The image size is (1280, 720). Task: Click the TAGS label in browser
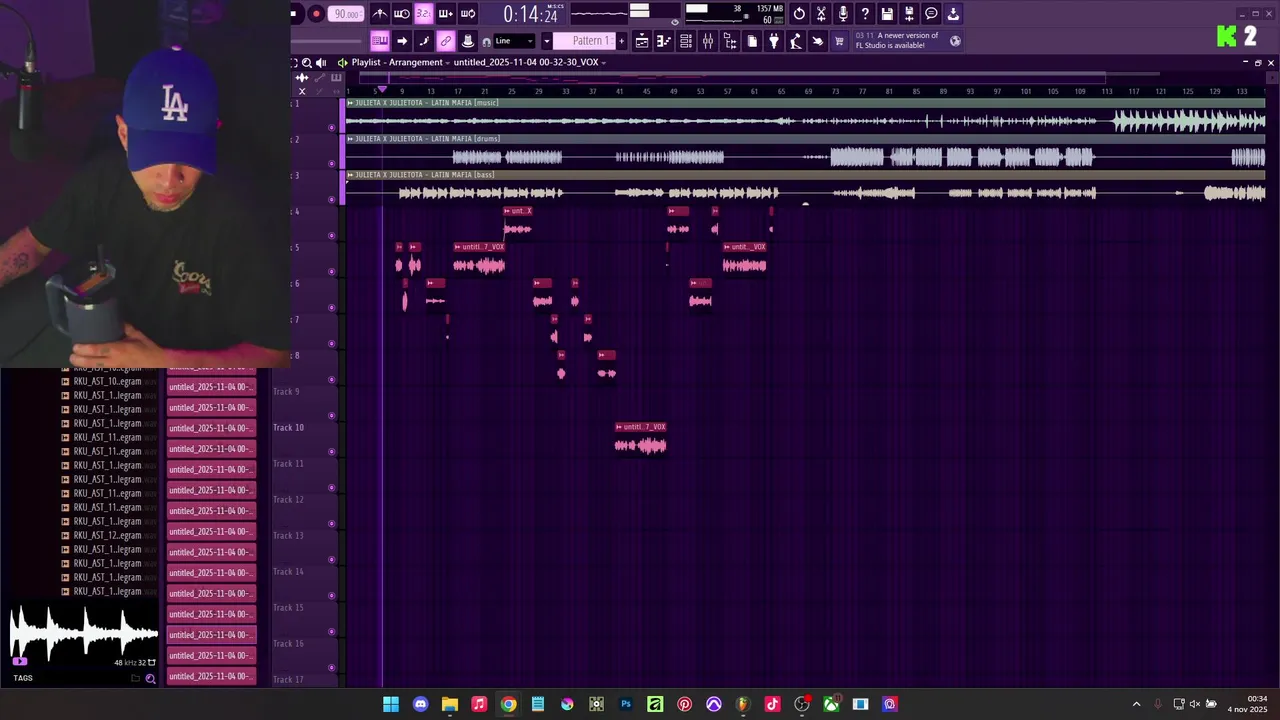tap(23, 678)
